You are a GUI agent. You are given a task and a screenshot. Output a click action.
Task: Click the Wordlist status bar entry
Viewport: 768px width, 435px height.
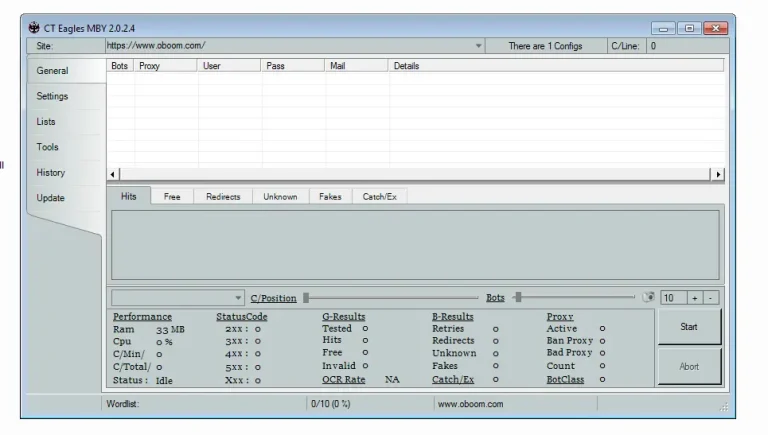(x=122, y=404)
